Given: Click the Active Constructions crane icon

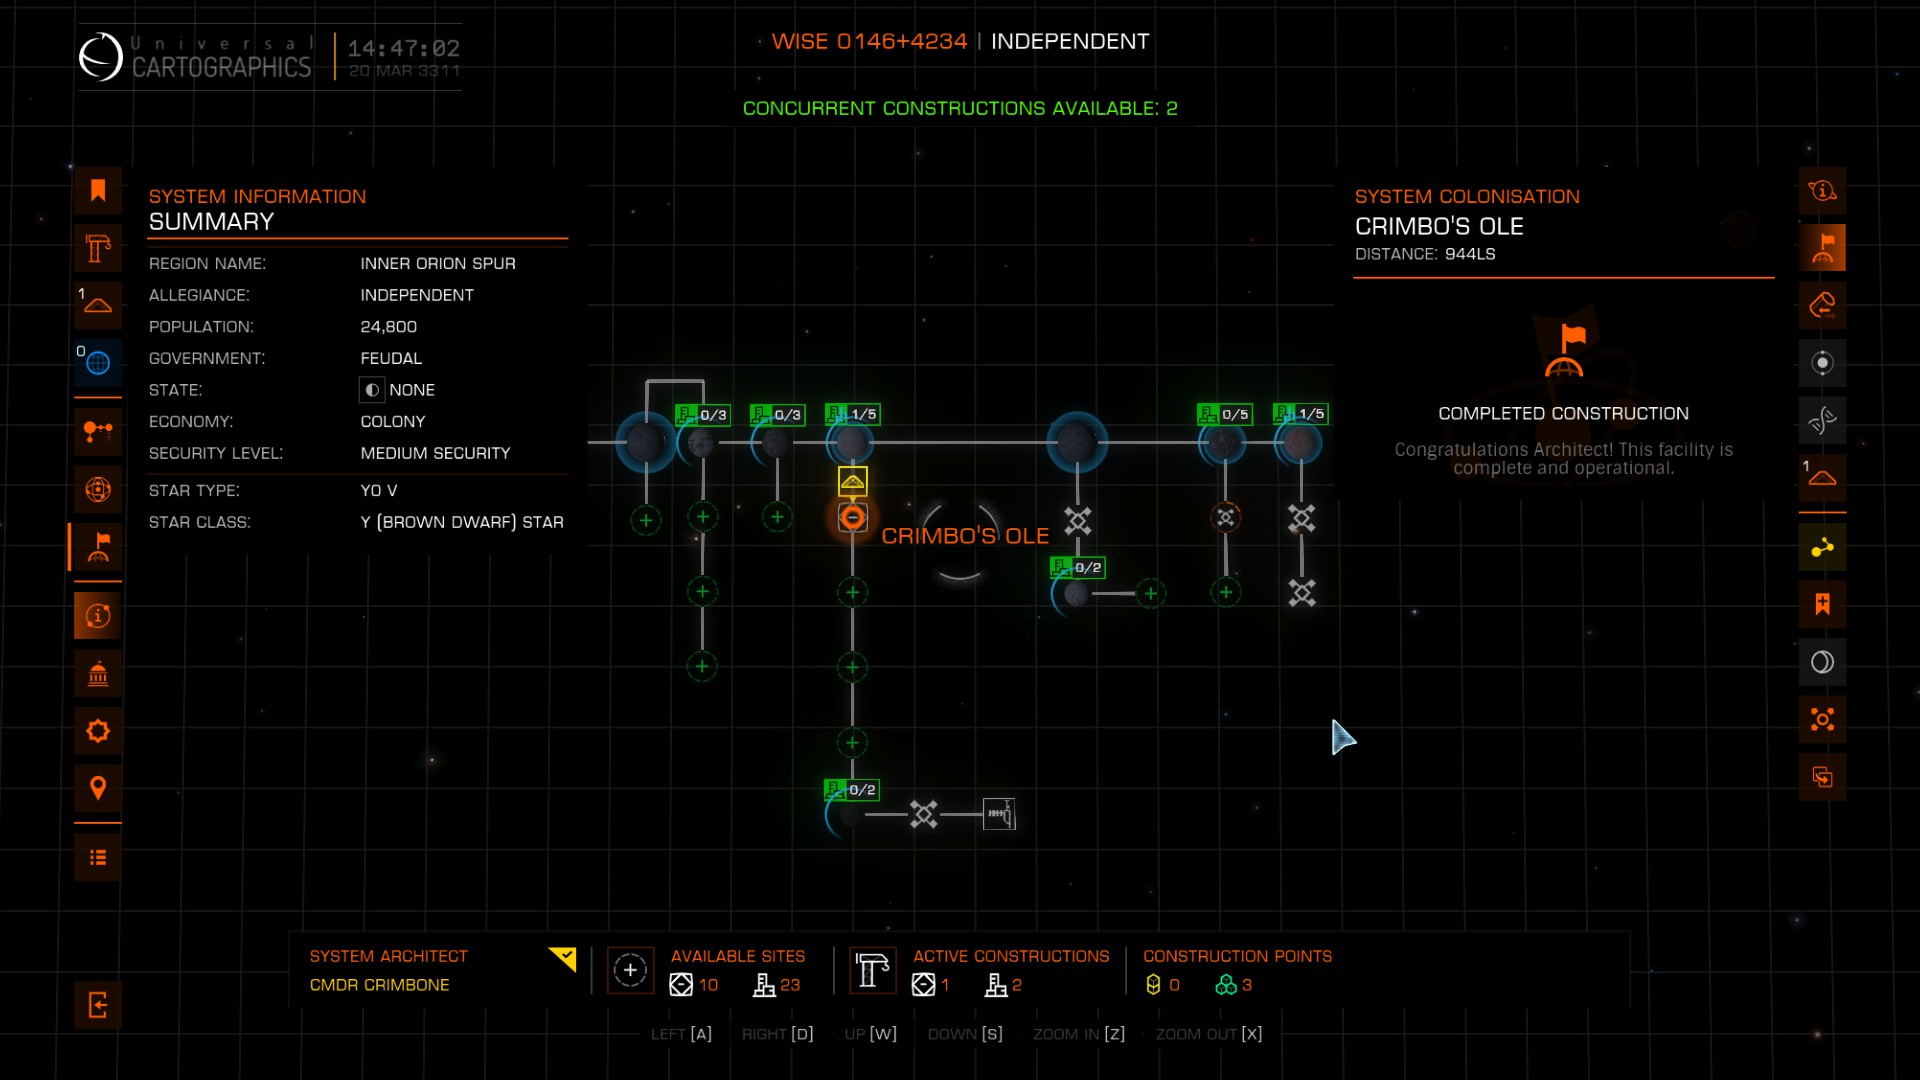Looking at the screenshot, I should (x=872, y=970).
